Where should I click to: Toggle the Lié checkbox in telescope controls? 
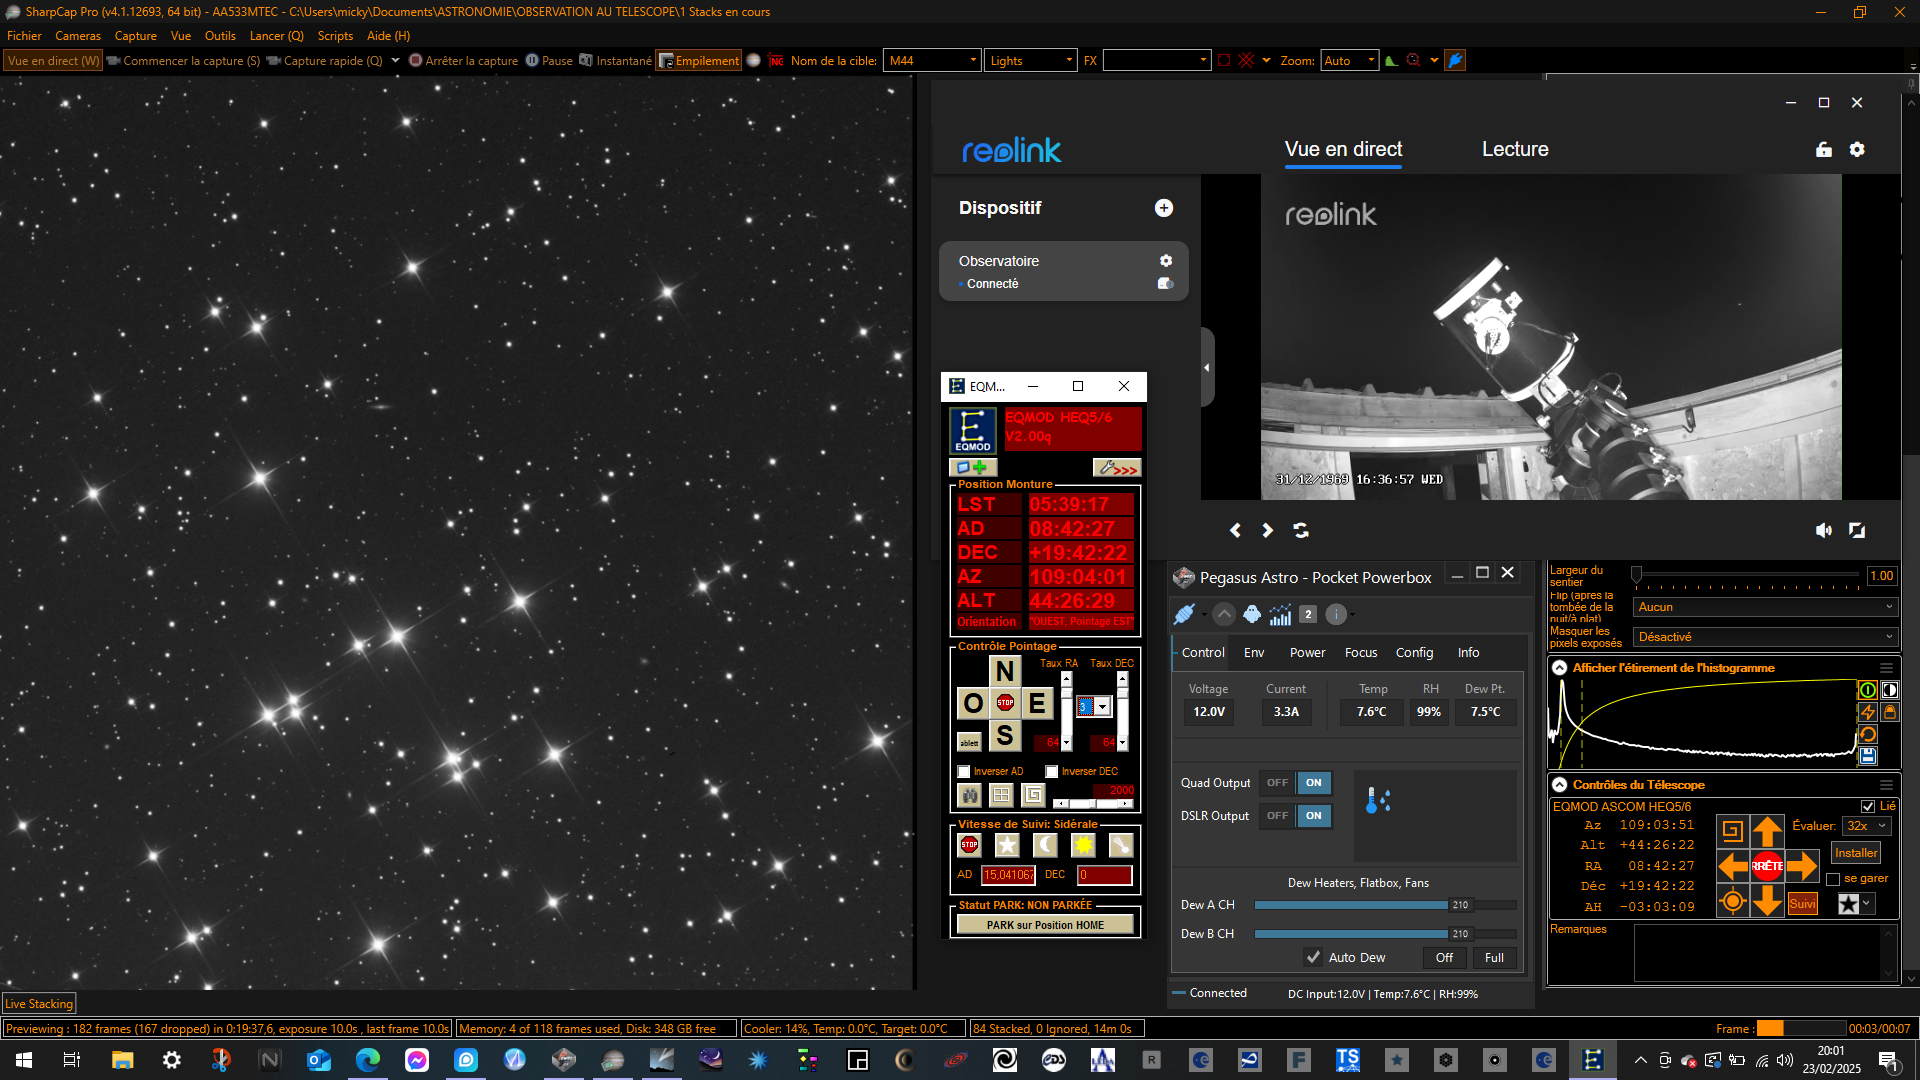coord(1868,806)
